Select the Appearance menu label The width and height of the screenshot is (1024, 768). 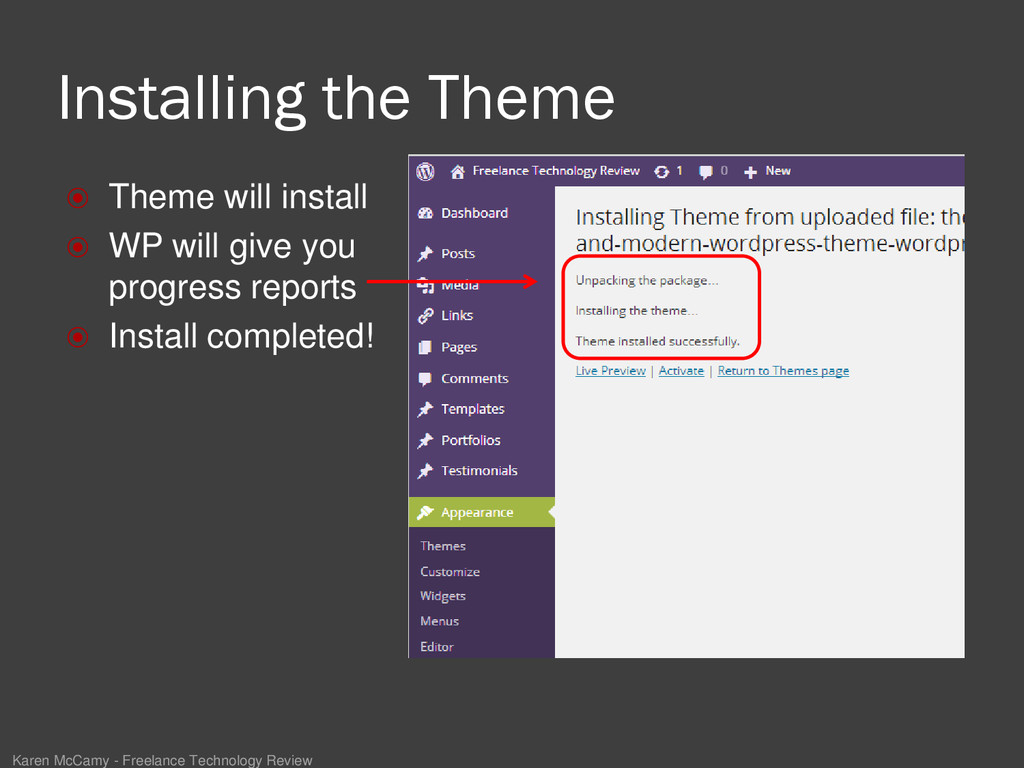click(x=477, y=513)
